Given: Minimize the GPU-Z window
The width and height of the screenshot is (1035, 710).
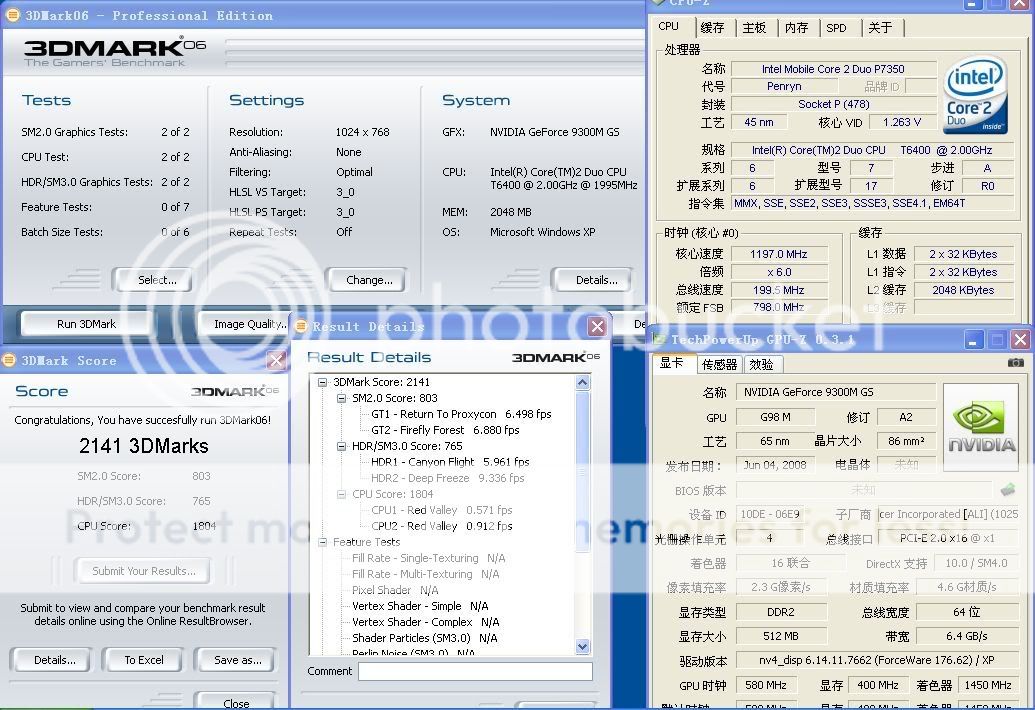Looking at the screenshot, I should pyautogui.click(x=973, y=340).
